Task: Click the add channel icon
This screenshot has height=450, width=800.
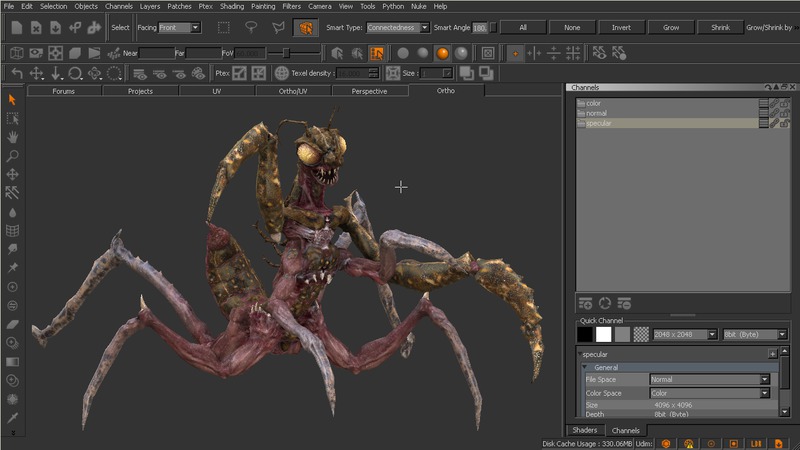Action: (x=585, y=303)
